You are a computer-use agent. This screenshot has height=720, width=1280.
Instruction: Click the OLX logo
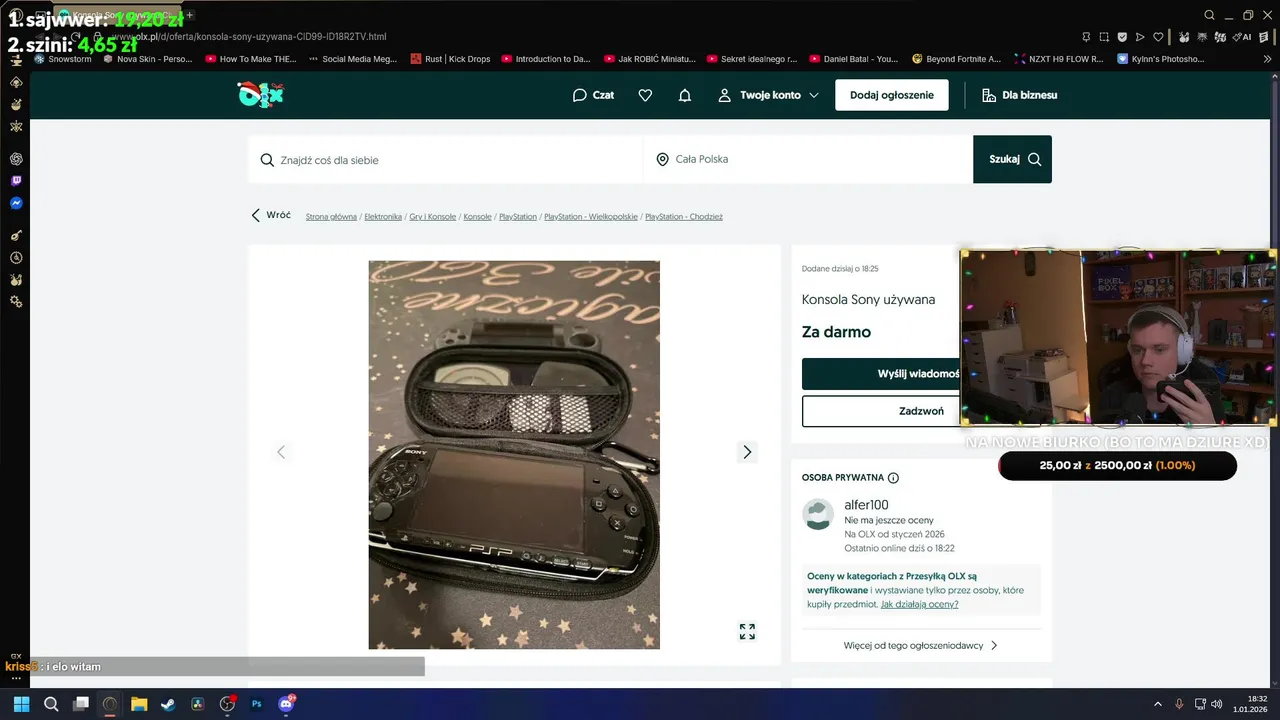[260, 95]
